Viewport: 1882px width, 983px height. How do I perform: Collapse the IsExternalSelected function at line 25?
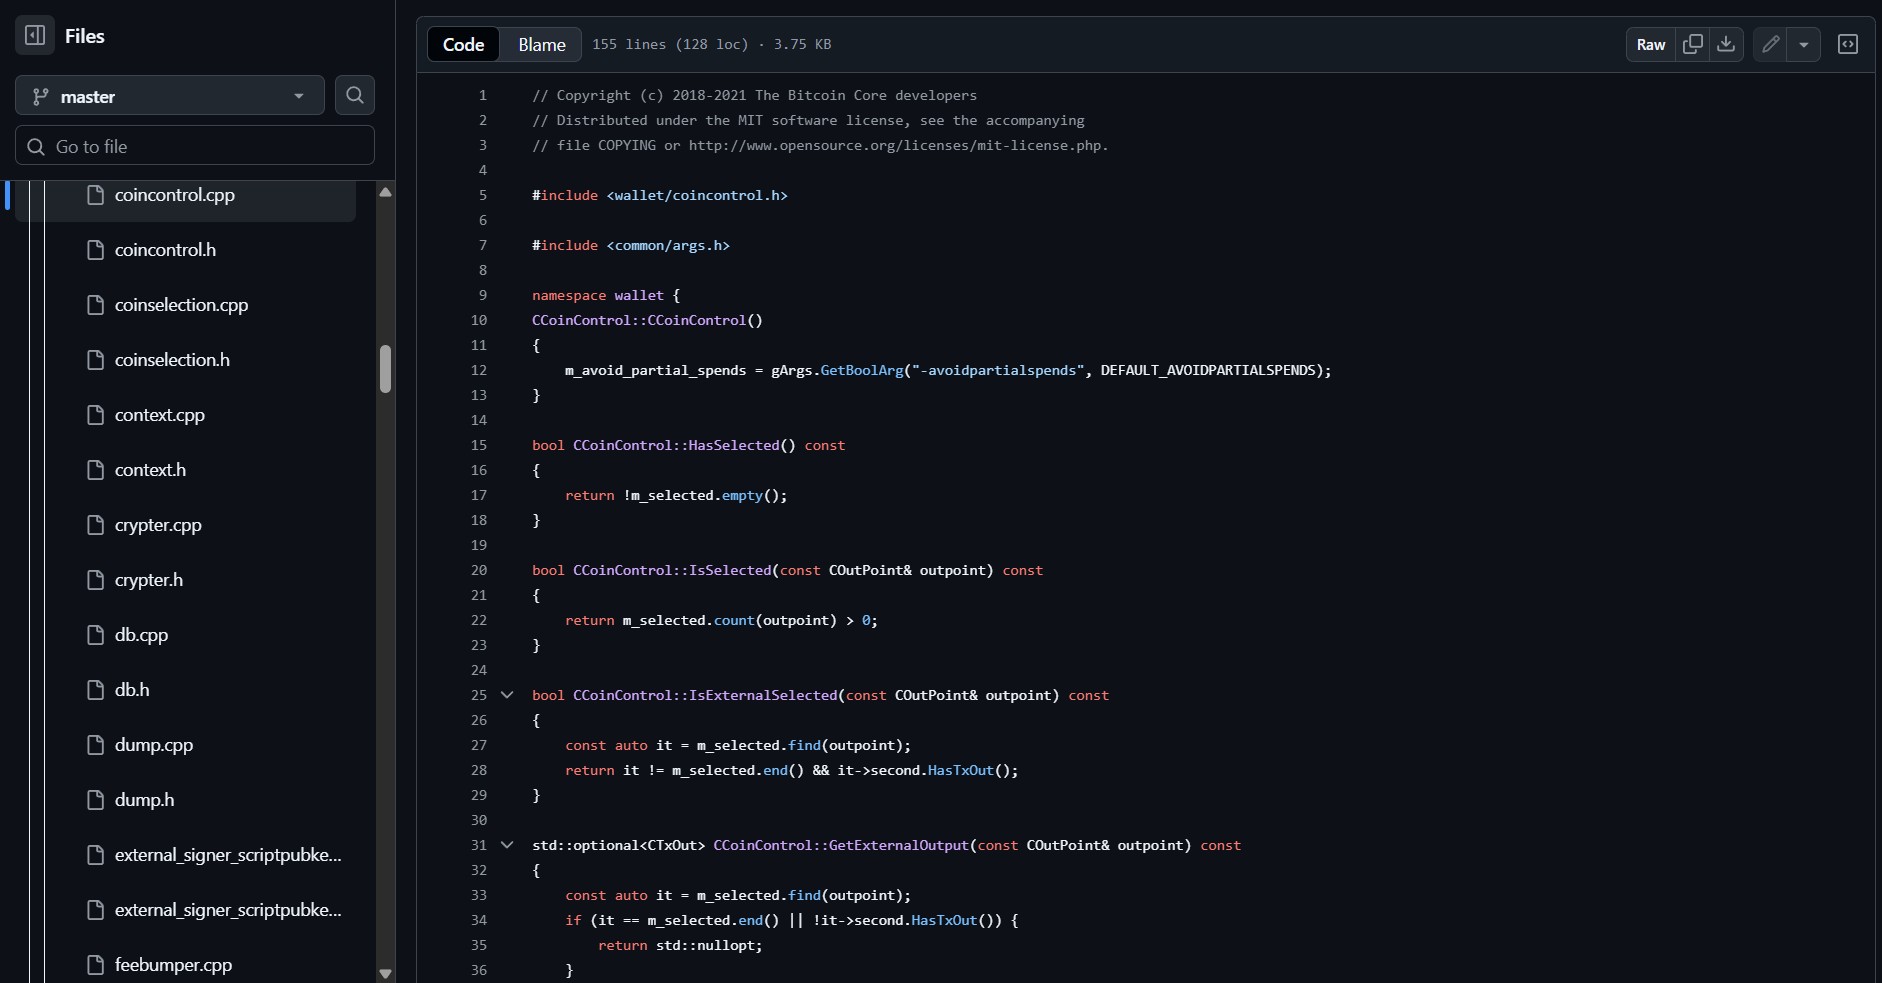[507, 695]
